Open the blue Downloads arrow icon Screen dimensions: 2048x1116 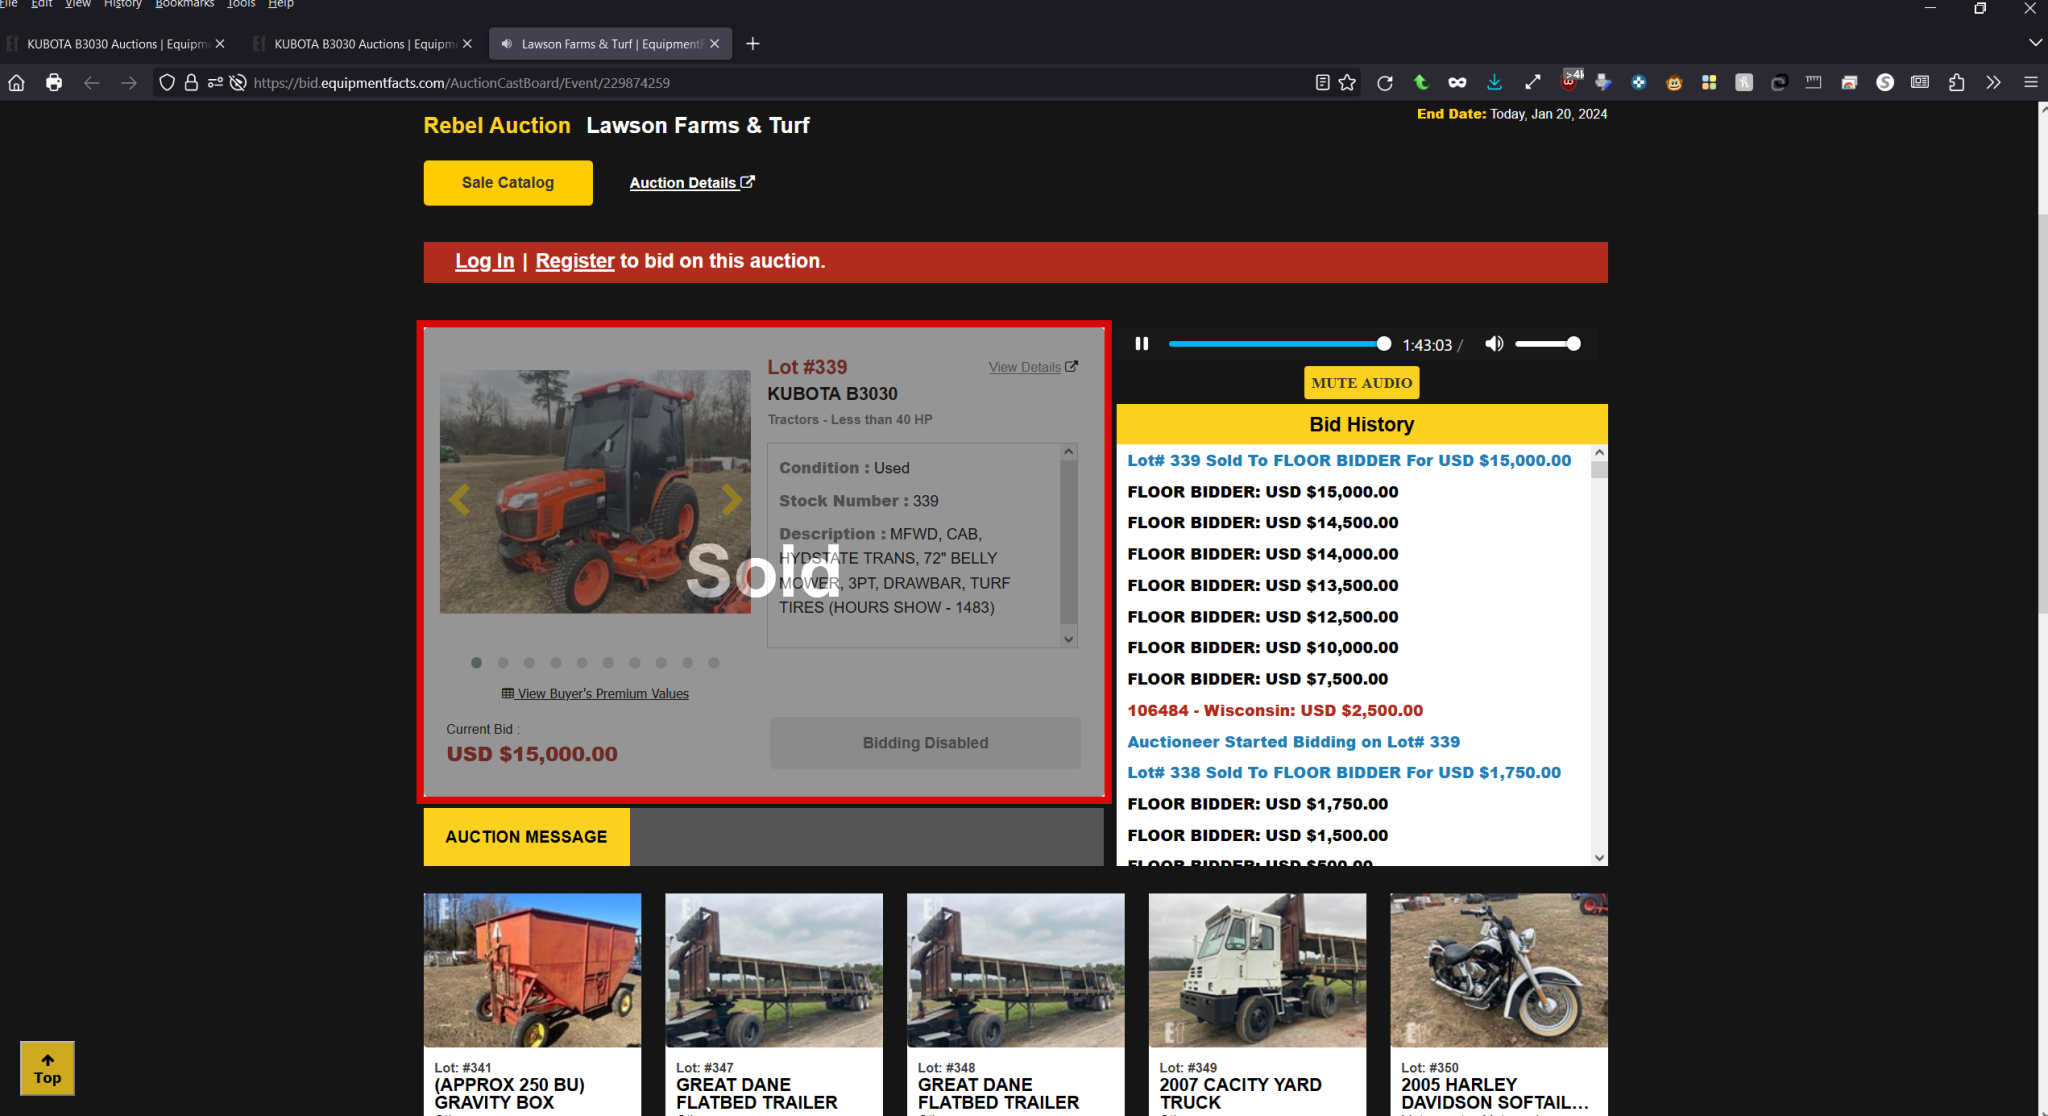(1494, 83)
